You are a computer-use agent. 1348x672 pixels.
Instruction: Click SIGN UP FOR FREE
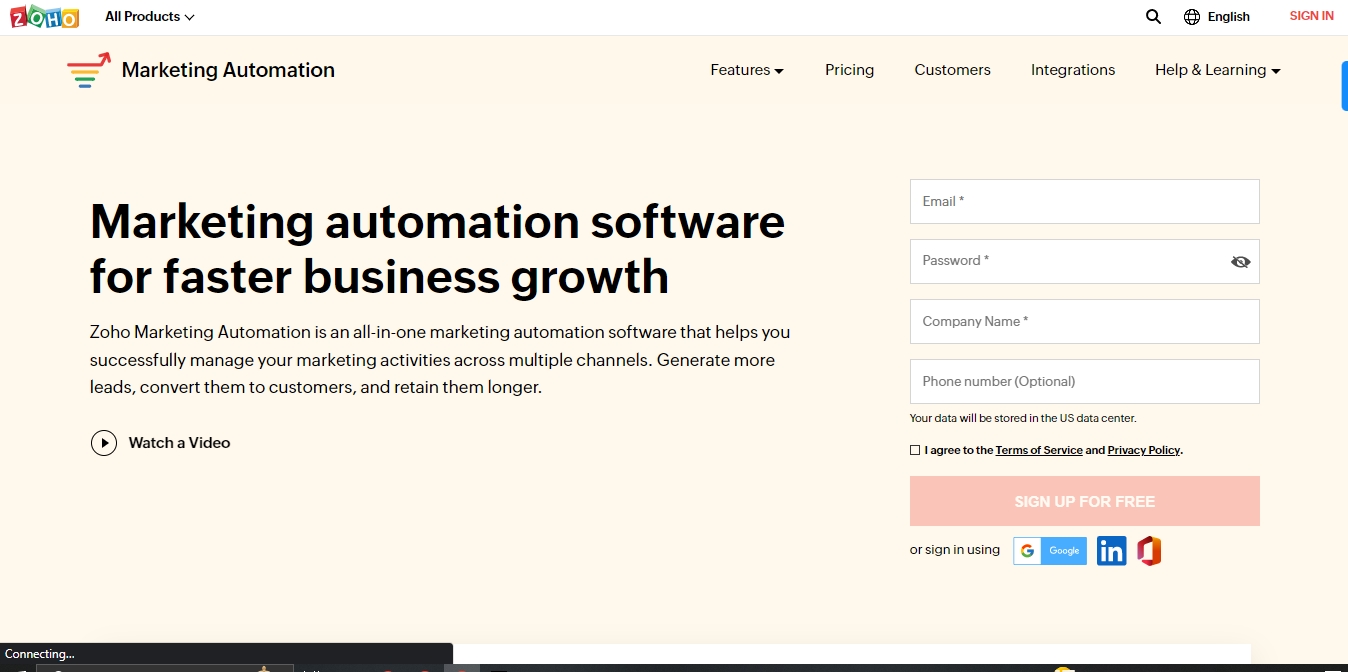coord(1084,501)
